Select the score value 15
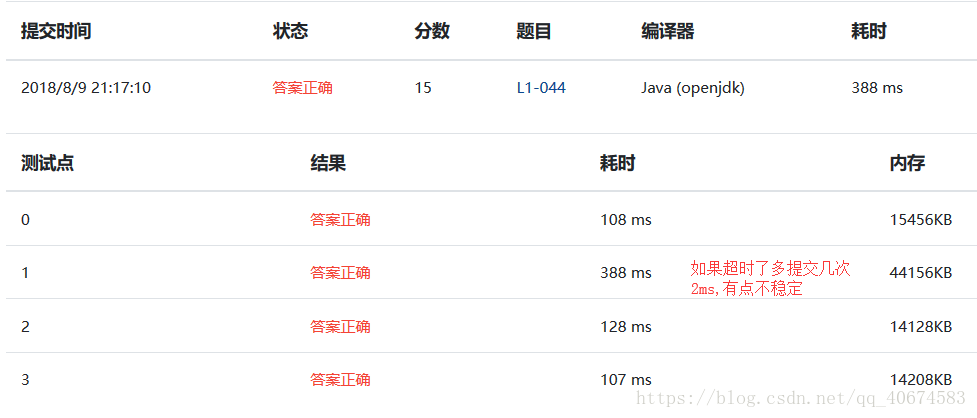The height and width of the screenshot is (418, 977). coord(422,88)
